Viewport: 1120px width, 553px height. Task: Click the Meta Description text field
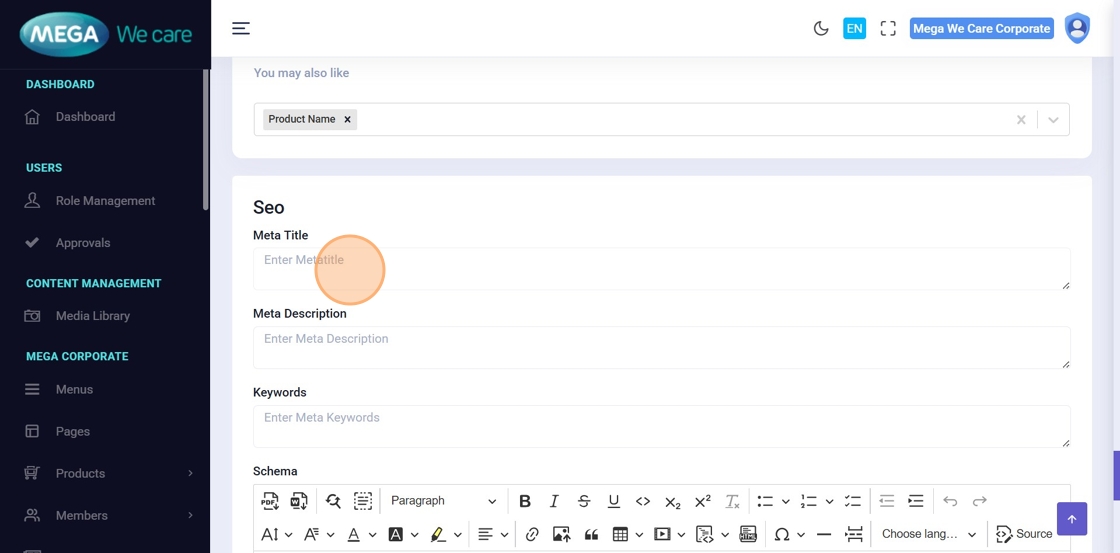tap(661, 347)
